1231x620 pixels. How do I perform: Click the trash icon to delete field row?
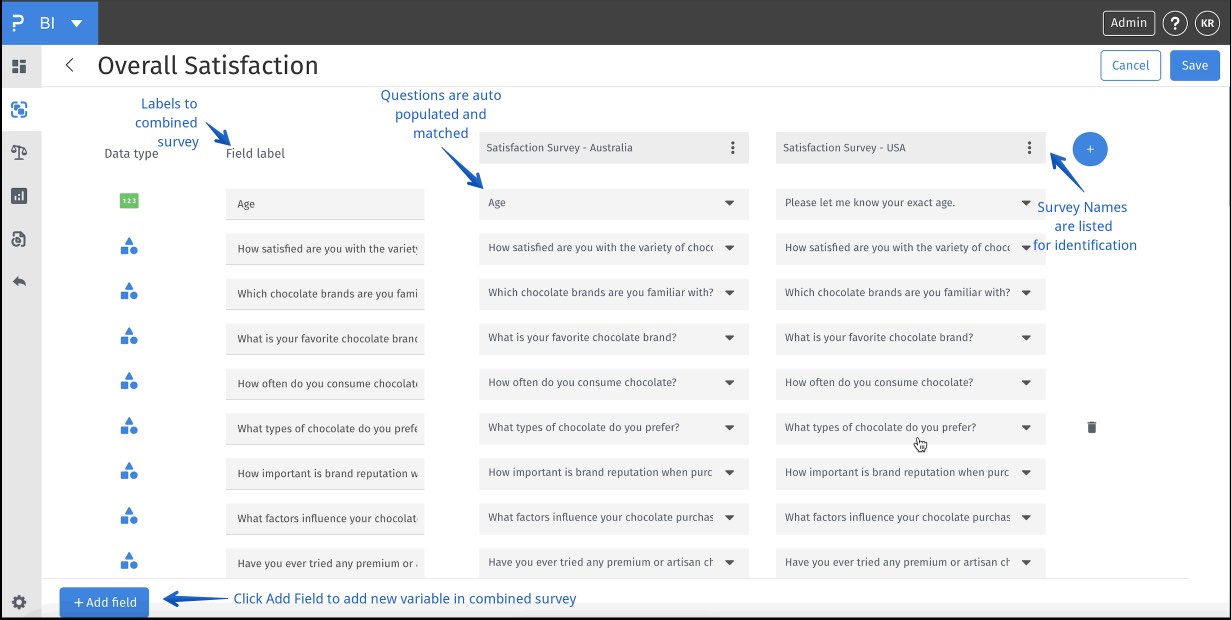pyautogui.click(x=1091, y=427)
